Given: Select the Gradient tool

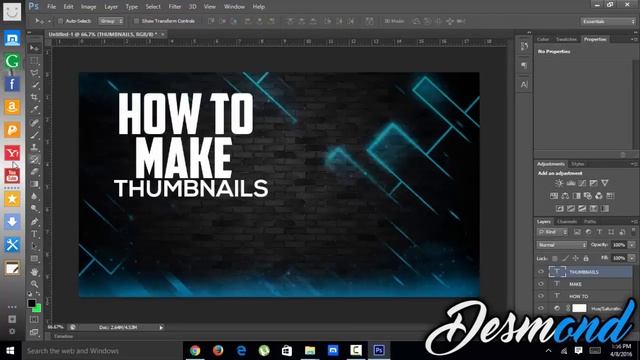Looking at the screenshot, I should (34, 184).
